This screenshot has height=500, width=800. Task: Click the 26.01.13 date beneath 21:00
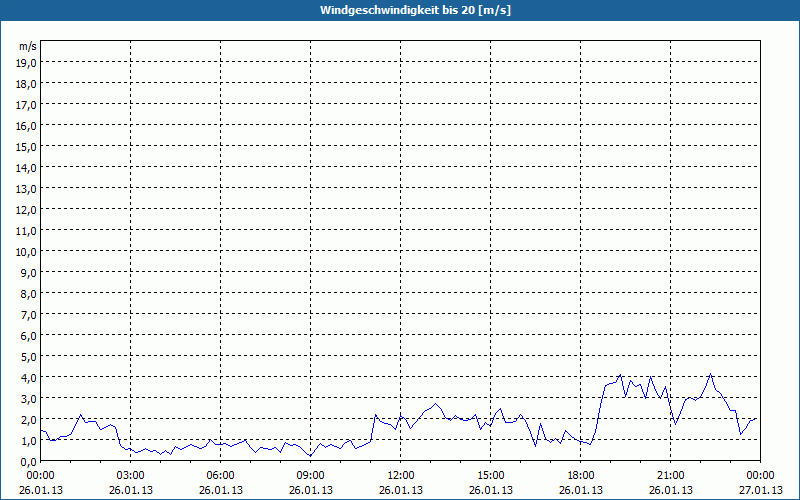[670, 490]
